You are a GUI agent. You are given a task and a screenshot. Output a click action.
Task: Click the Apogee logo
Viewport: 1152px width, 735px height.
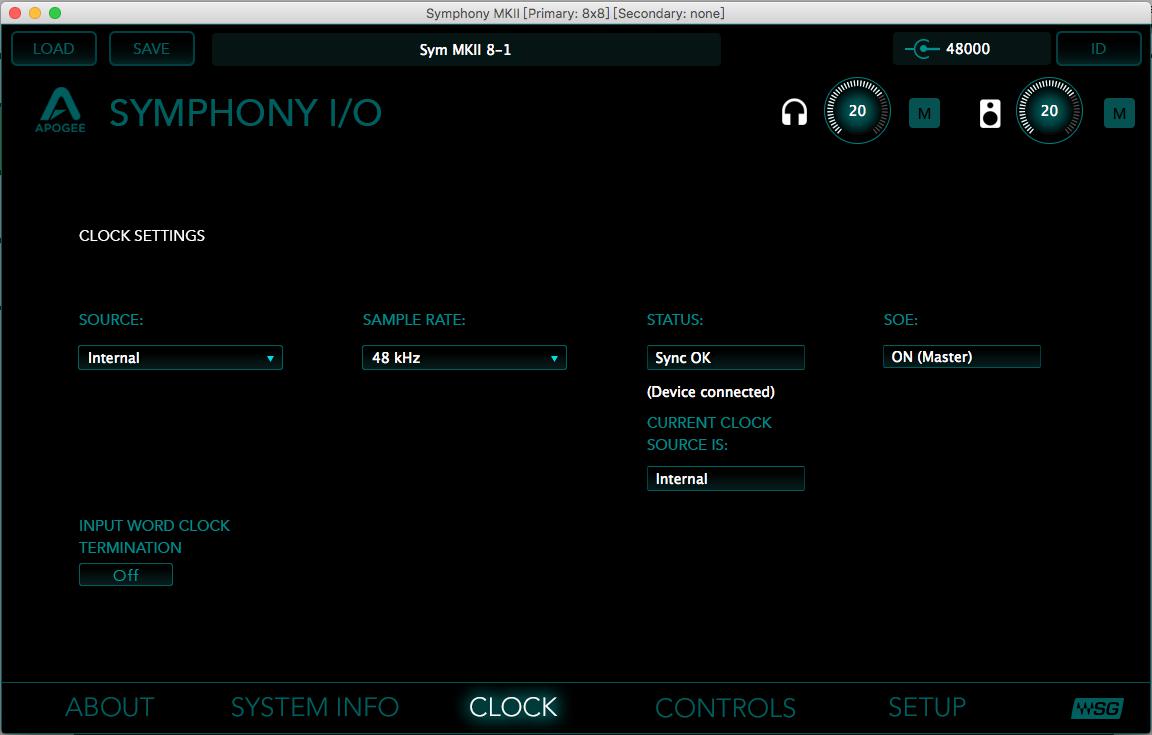[61, 111]
